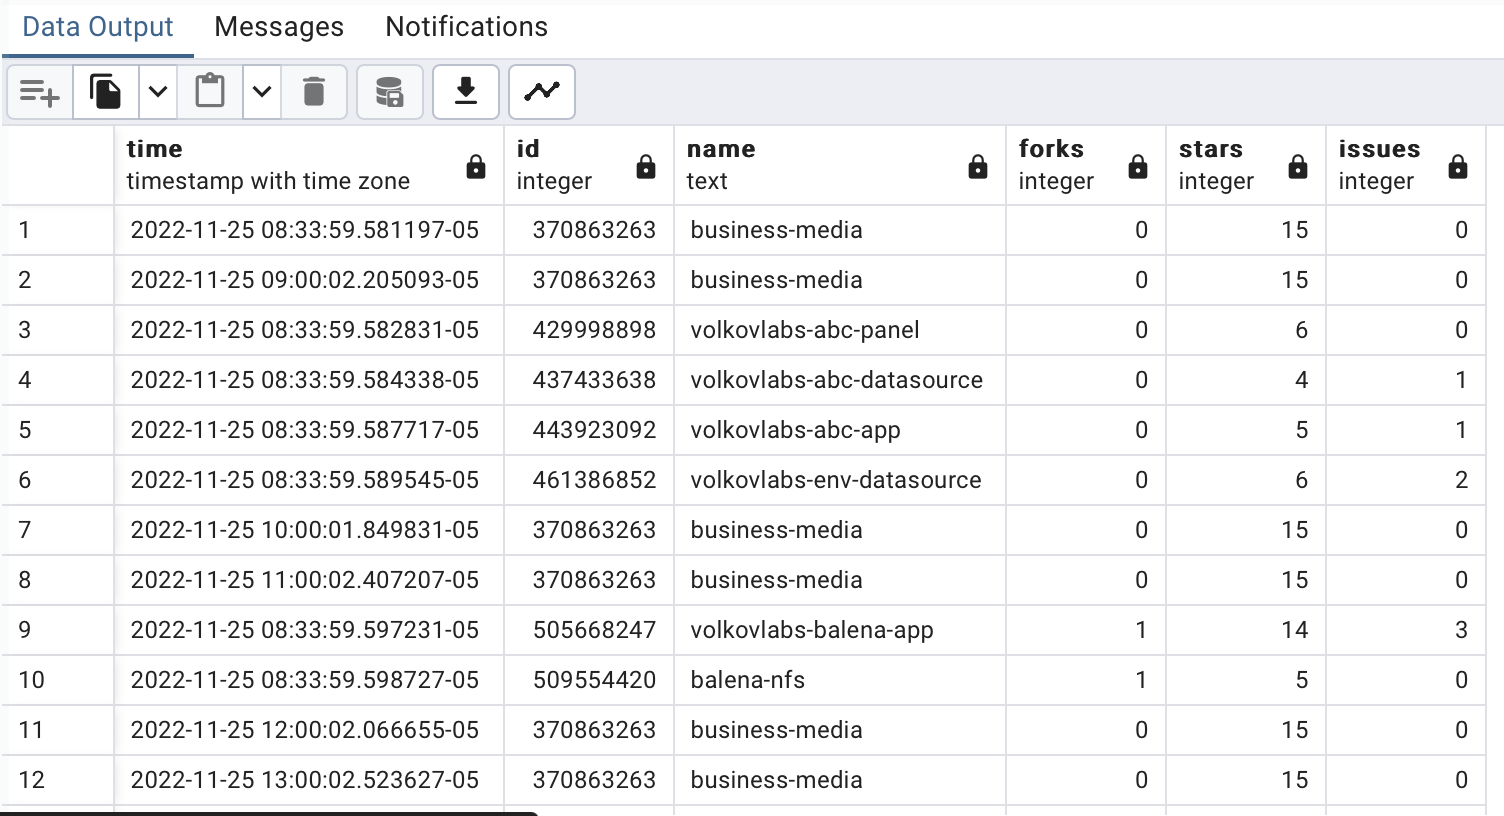The image size is (1504, 816).
Task: Click lock icon in issues column header
Action: tap(1458, 167)
